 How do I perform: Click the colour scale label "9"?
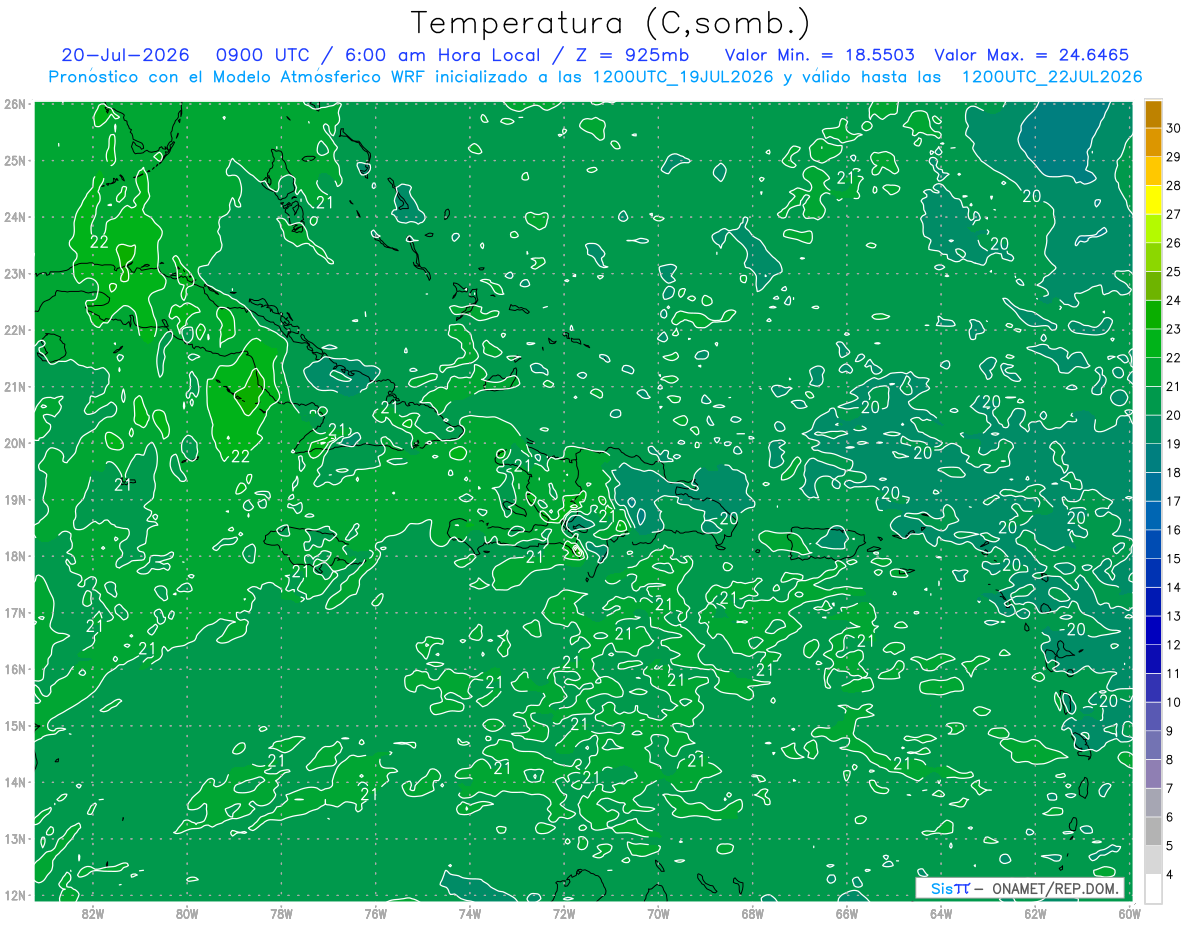coord(1170,732)
